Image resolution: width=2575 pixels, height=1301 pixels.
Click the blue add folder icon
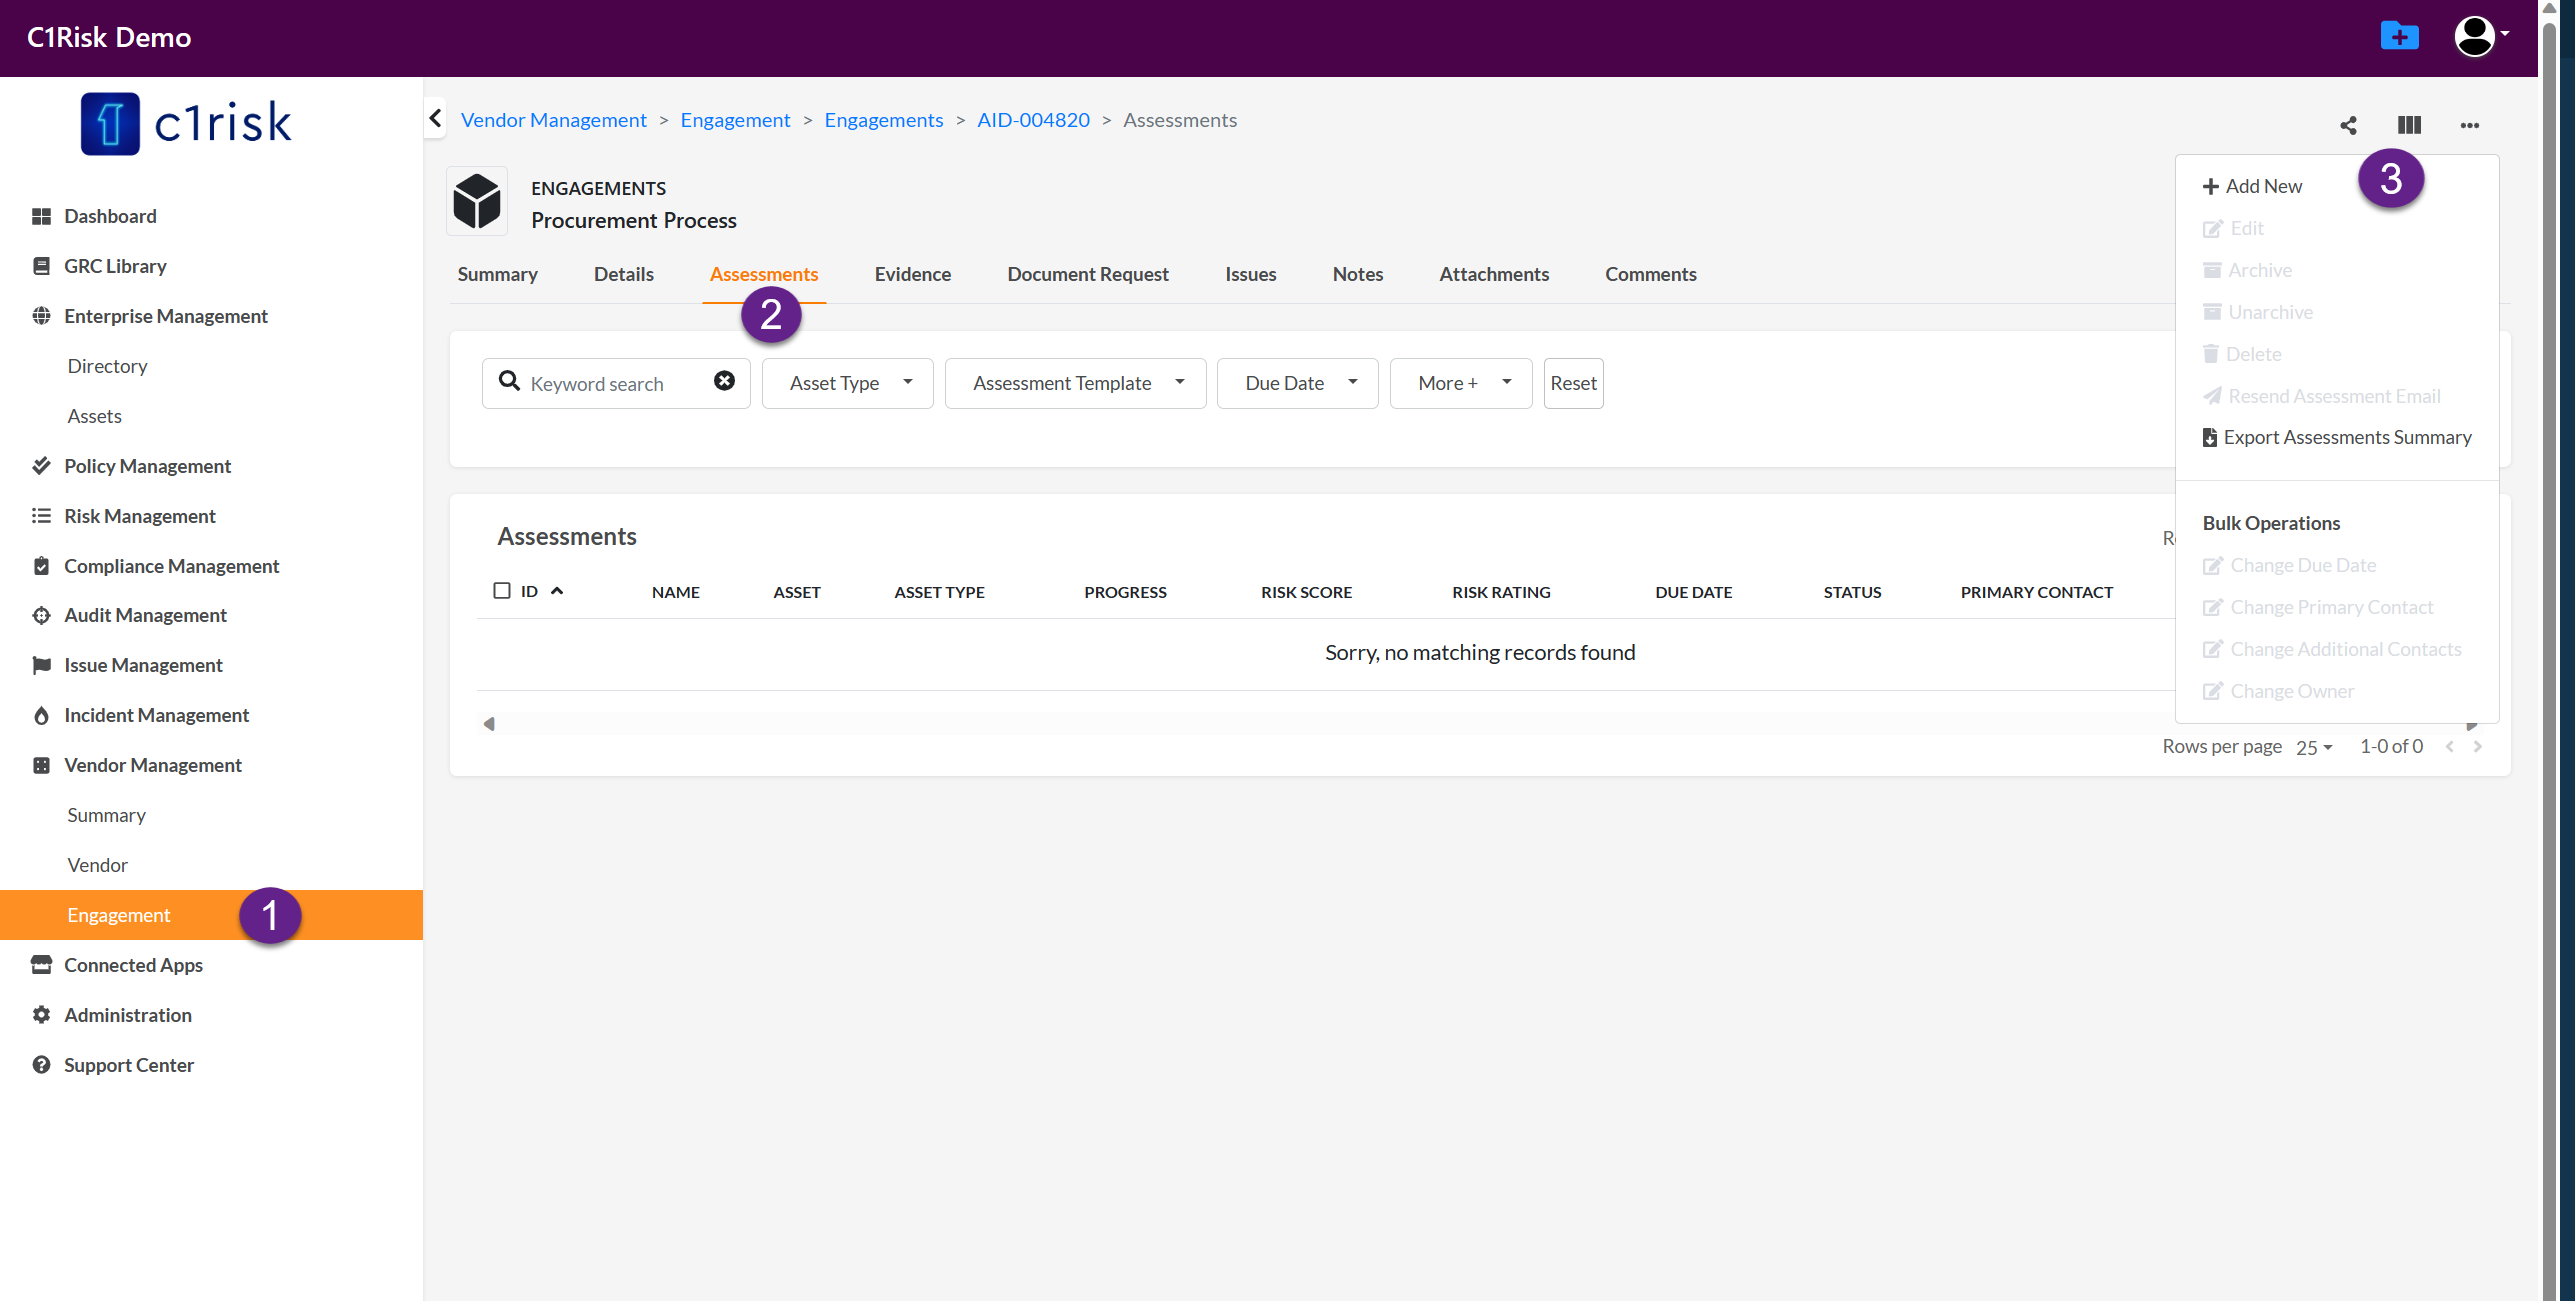(2399, 36)
